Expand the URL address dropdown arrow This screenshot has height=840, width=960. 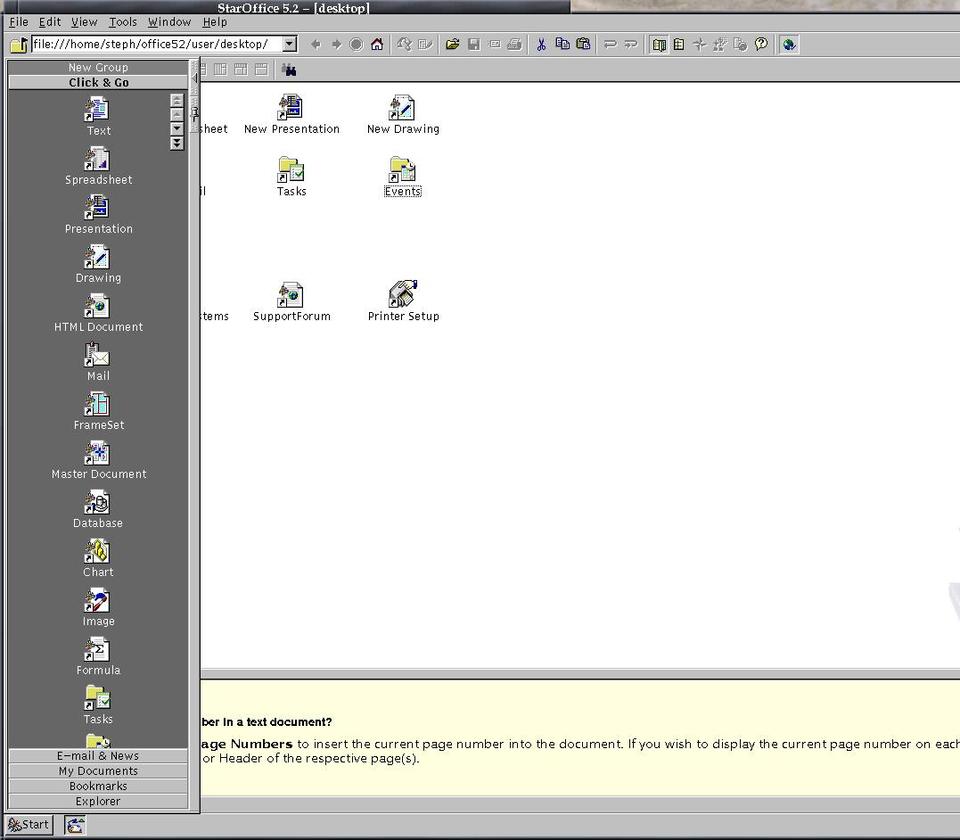coord(289,44)
